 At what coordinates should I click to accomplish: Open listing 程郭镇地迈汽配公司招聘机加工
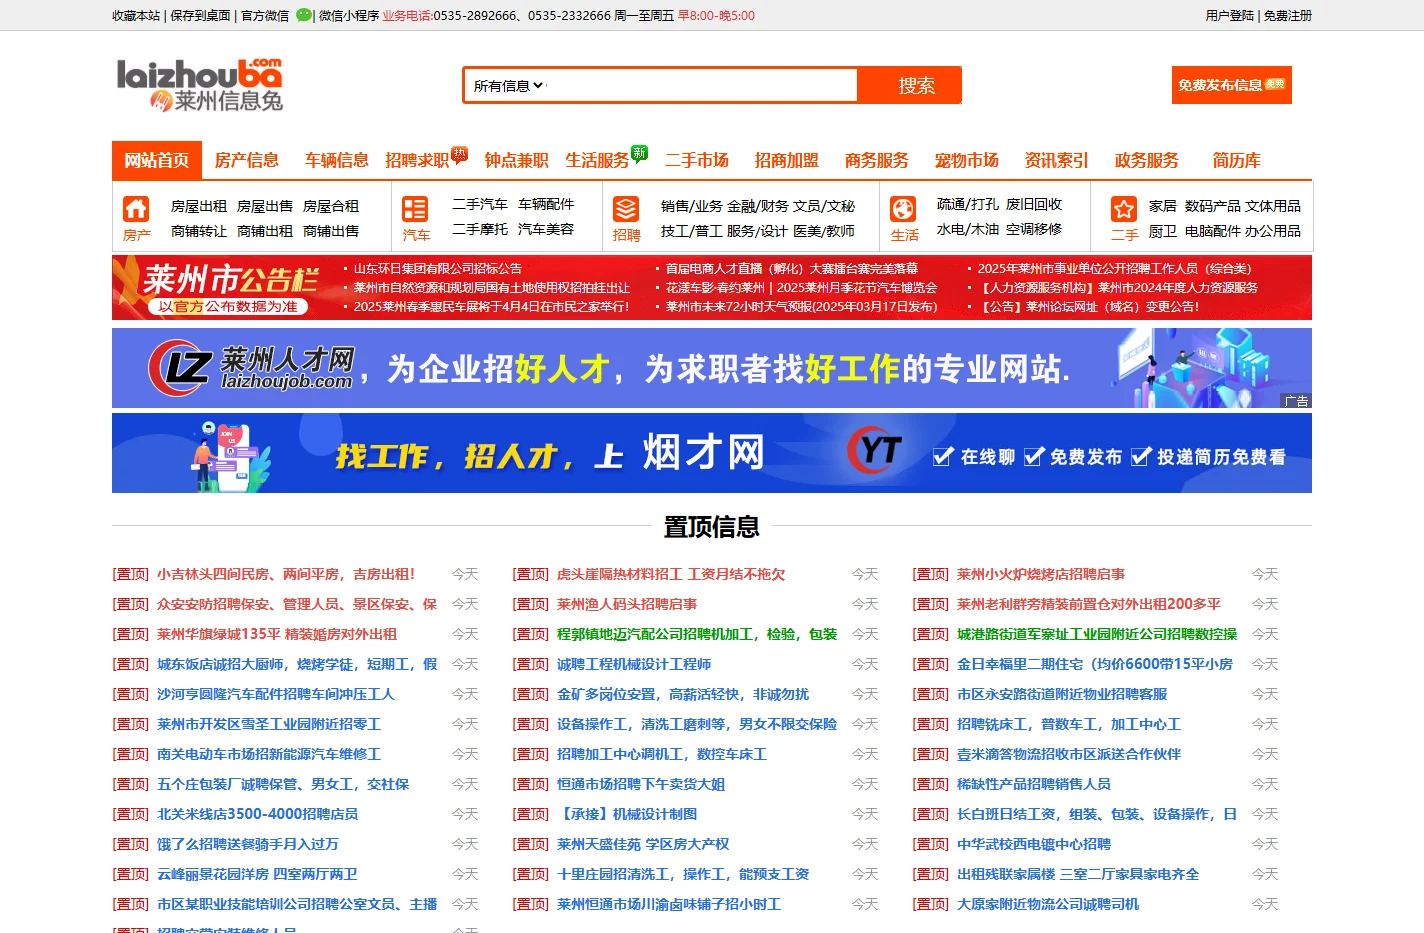(x=697, y=634)
